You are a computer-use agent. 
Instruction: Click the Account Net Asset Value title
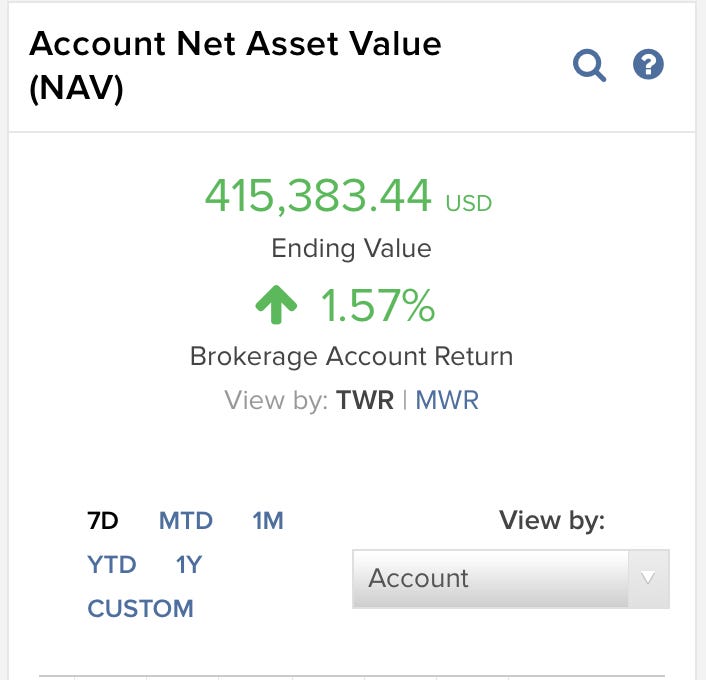(x=236, y=66)
